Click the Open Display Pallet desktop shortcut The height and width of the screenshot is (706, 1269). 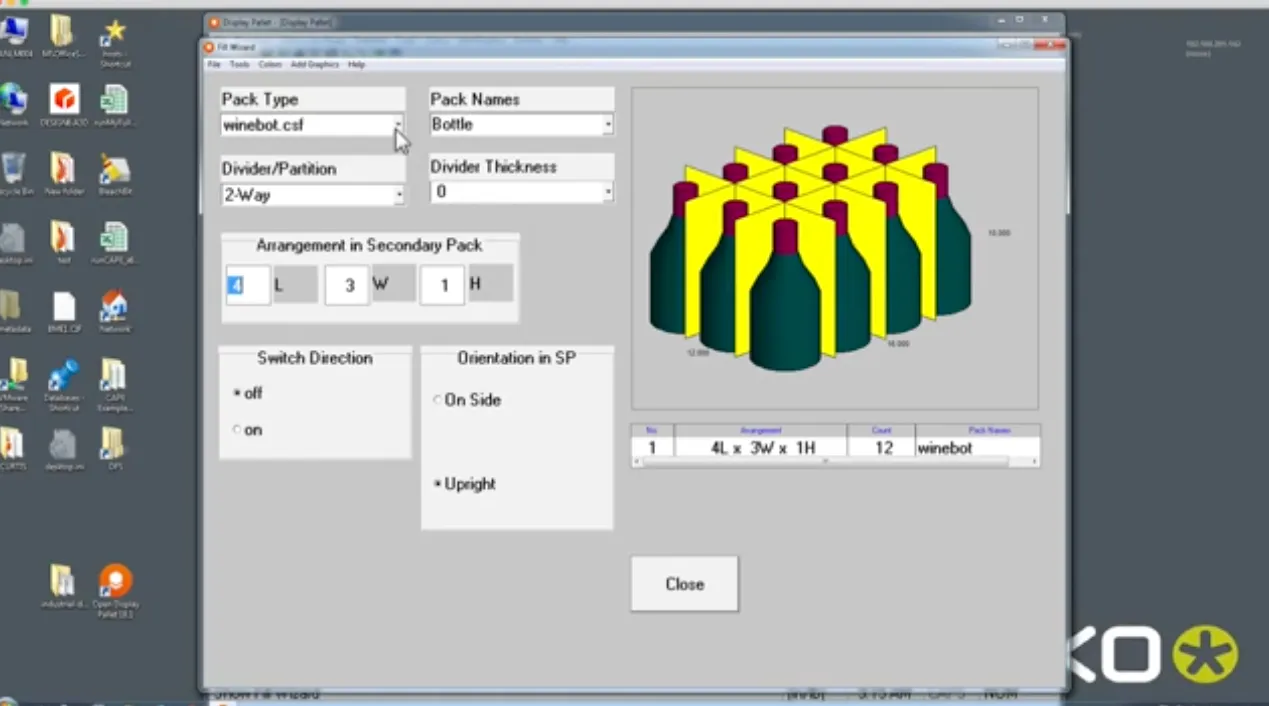point(115,583)
